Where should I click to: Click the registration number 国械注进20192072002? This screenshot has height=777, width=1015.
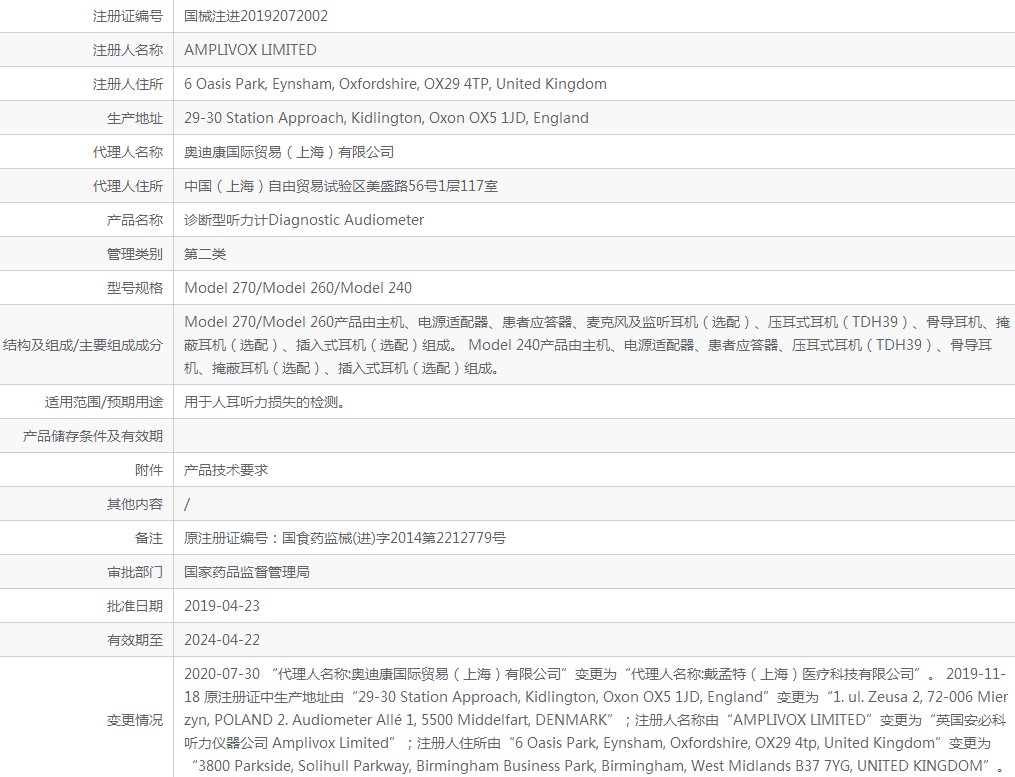pyautogui.click(x=256, y=16)
